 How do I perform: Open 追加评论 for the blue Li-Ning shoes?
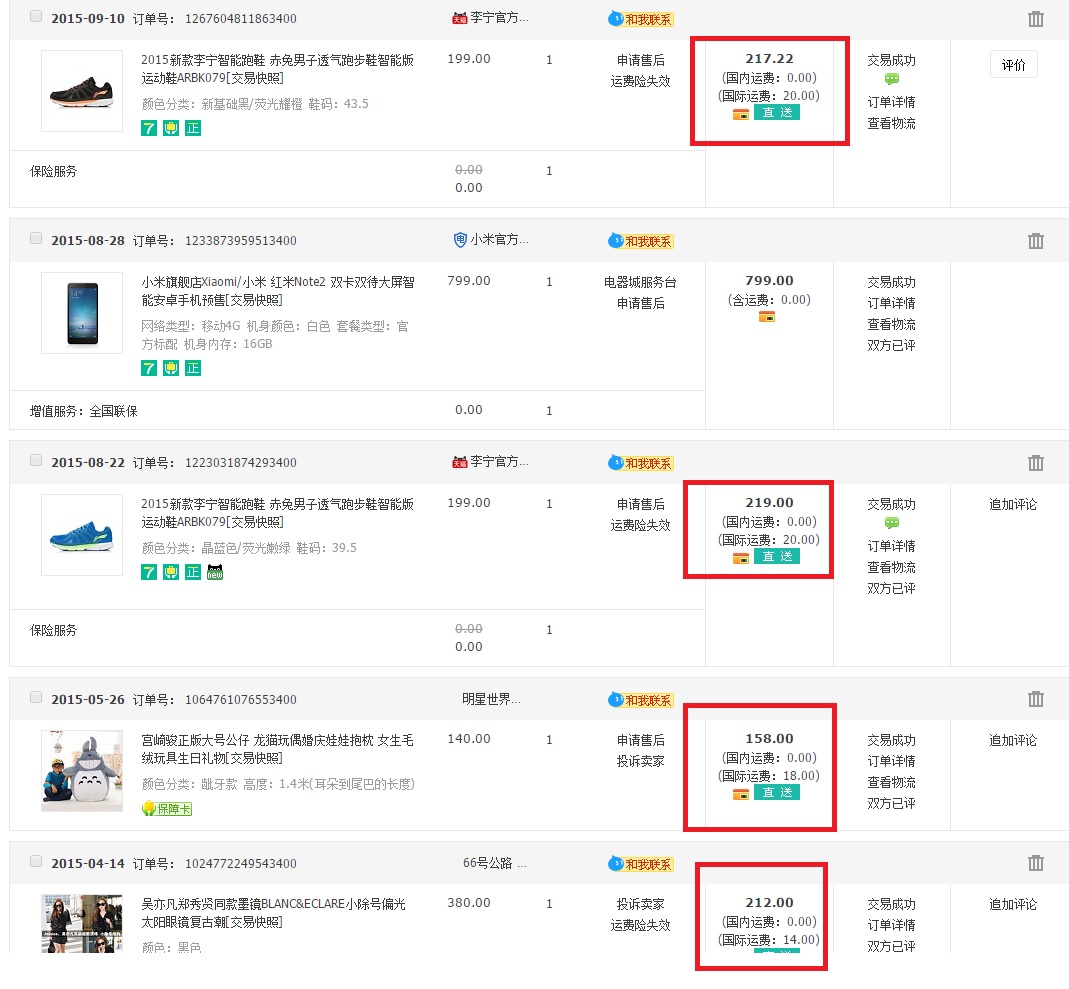[x=1012, y=504]
